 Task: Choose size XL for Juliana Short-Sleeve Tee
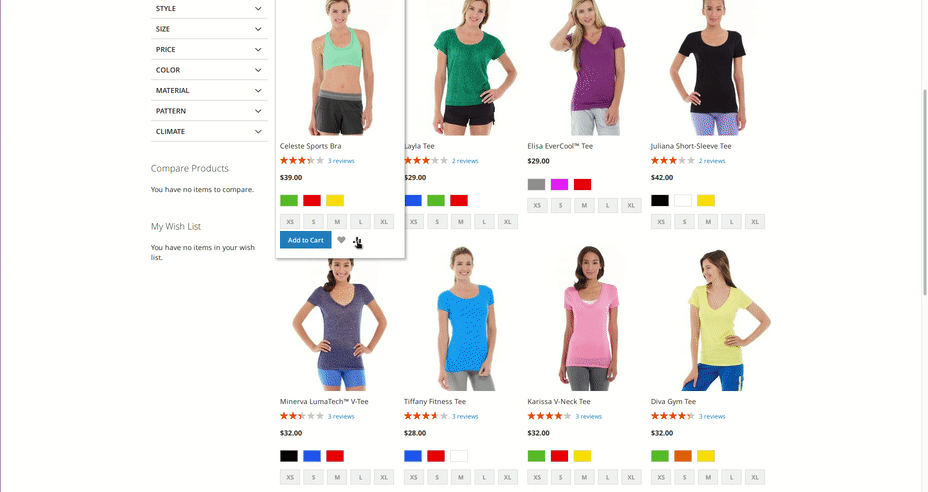(x=755, y=222)
